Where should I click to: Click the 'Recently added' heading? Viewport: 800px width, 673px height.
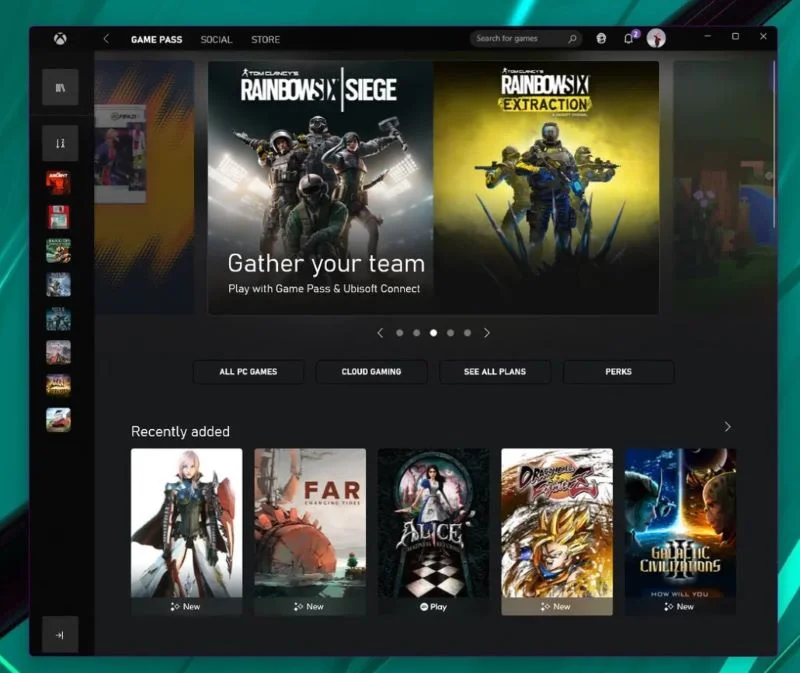[180, 432]
